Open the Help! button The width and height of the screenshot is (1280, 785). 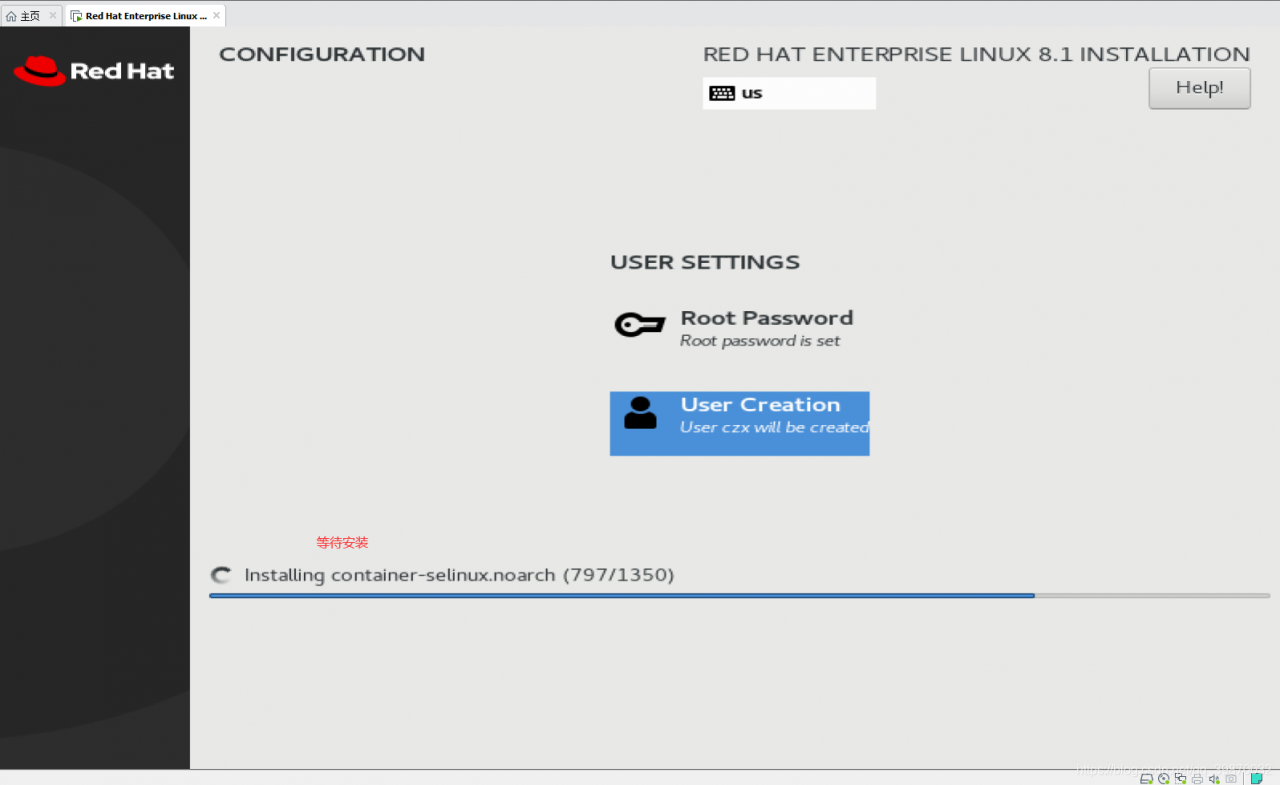(1199, 88)
